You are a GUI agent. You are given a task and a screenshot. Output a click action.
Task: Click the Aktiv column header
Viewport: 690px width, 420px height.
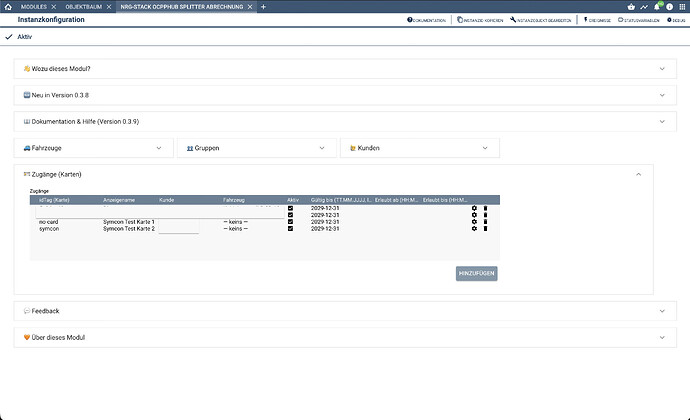(293, 200)
